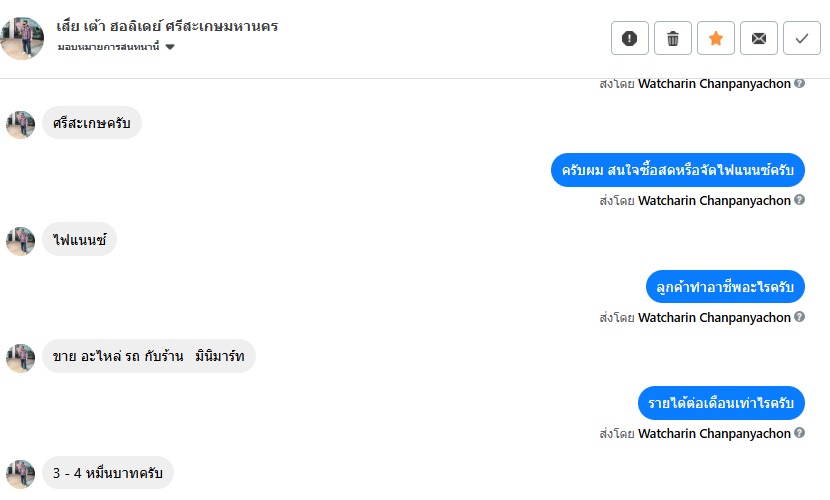The width and height of the screenshot is (830, 500).
Task: Click the blue message รายได้ต่อเดือนเท่าไรครับ
Action: coord(721,403)
